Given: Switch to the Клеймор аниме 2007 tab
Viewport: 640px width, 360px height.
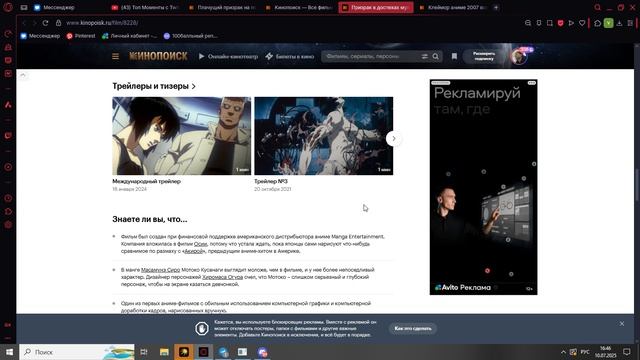Looking at the screenshot, I should click(x=453, y=7).
